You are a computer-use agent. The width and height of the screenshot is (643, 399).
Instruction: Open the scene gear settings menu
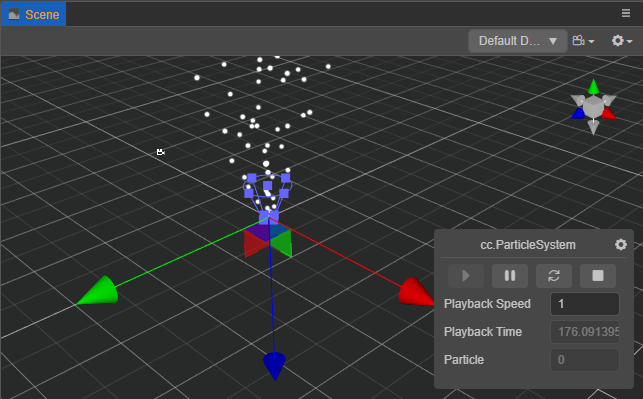coord(622,41)
